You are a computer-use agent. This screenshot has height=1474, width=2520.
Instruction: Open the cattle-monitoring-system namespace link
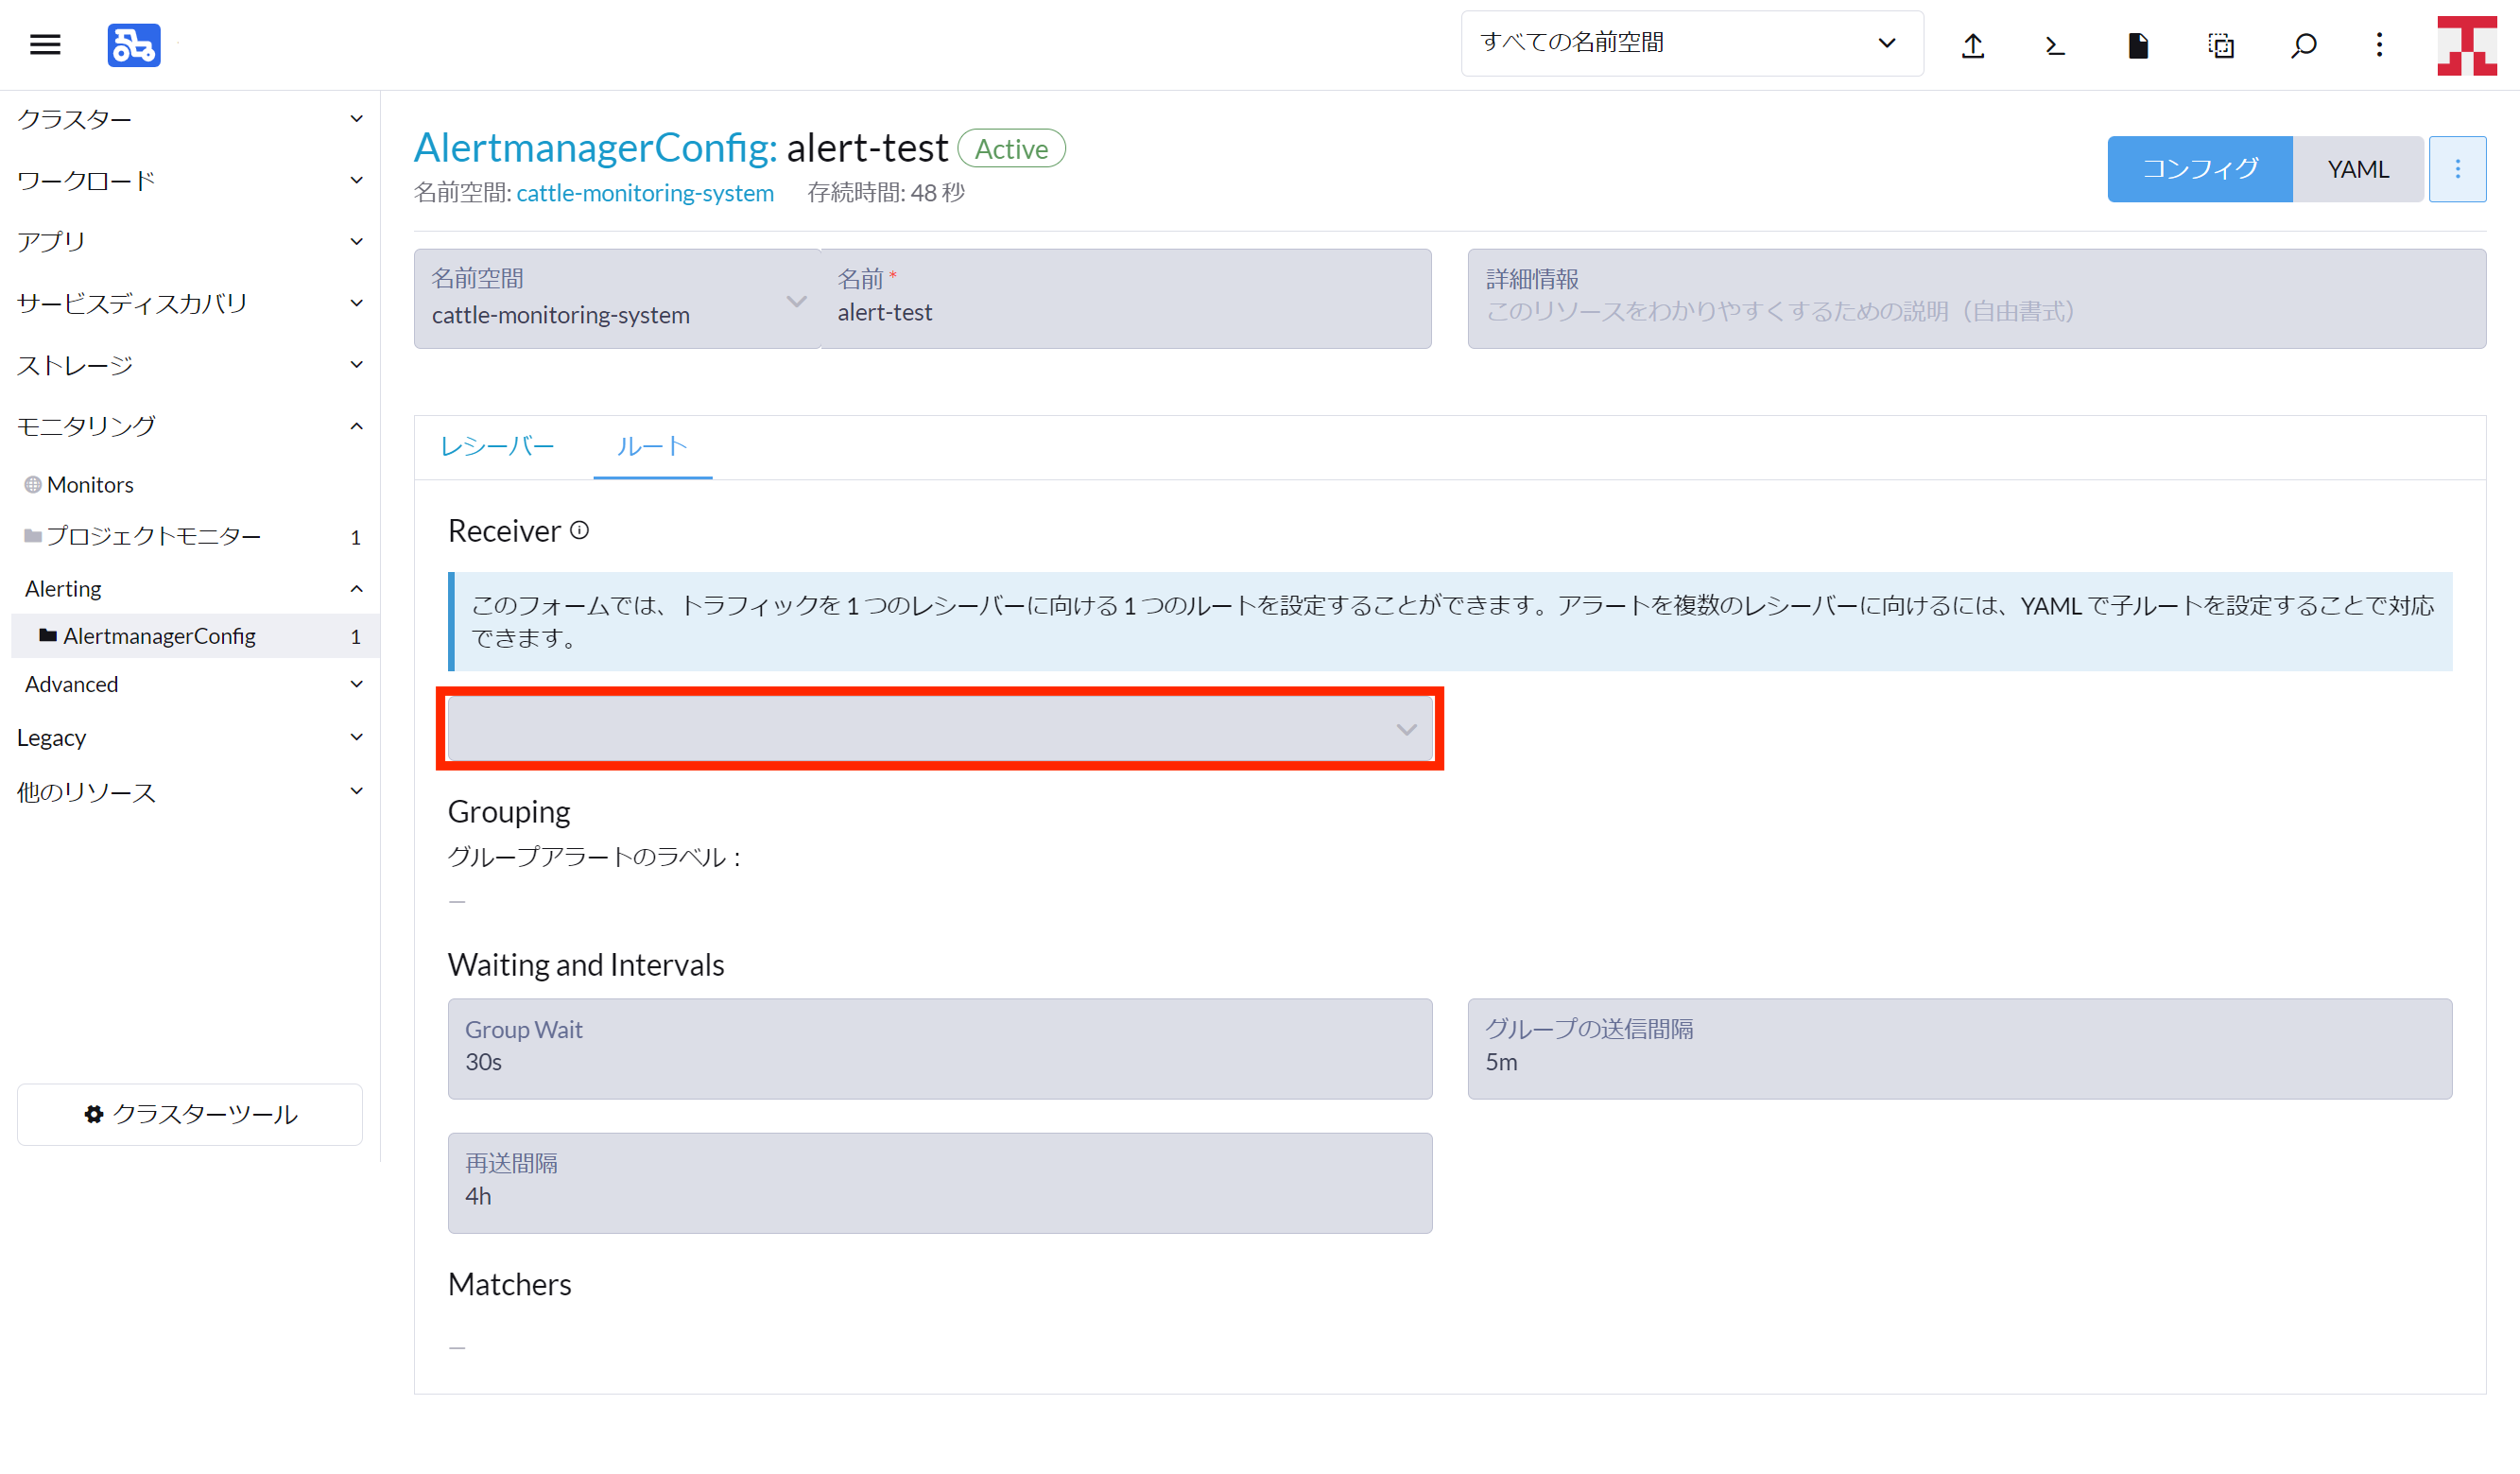645,193
